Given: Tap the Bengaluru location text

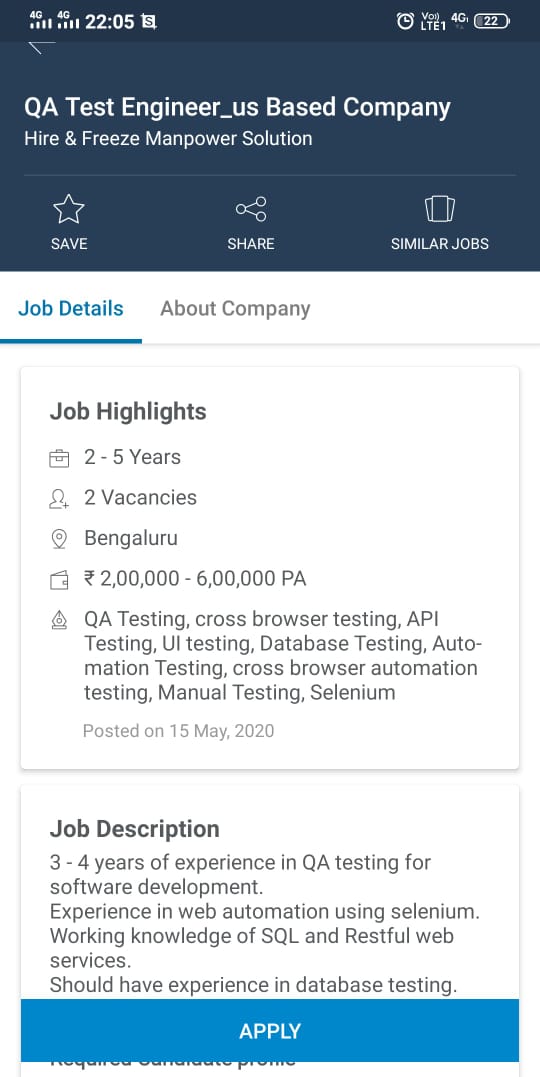Looking at the screenshot, I should point(131,538).
